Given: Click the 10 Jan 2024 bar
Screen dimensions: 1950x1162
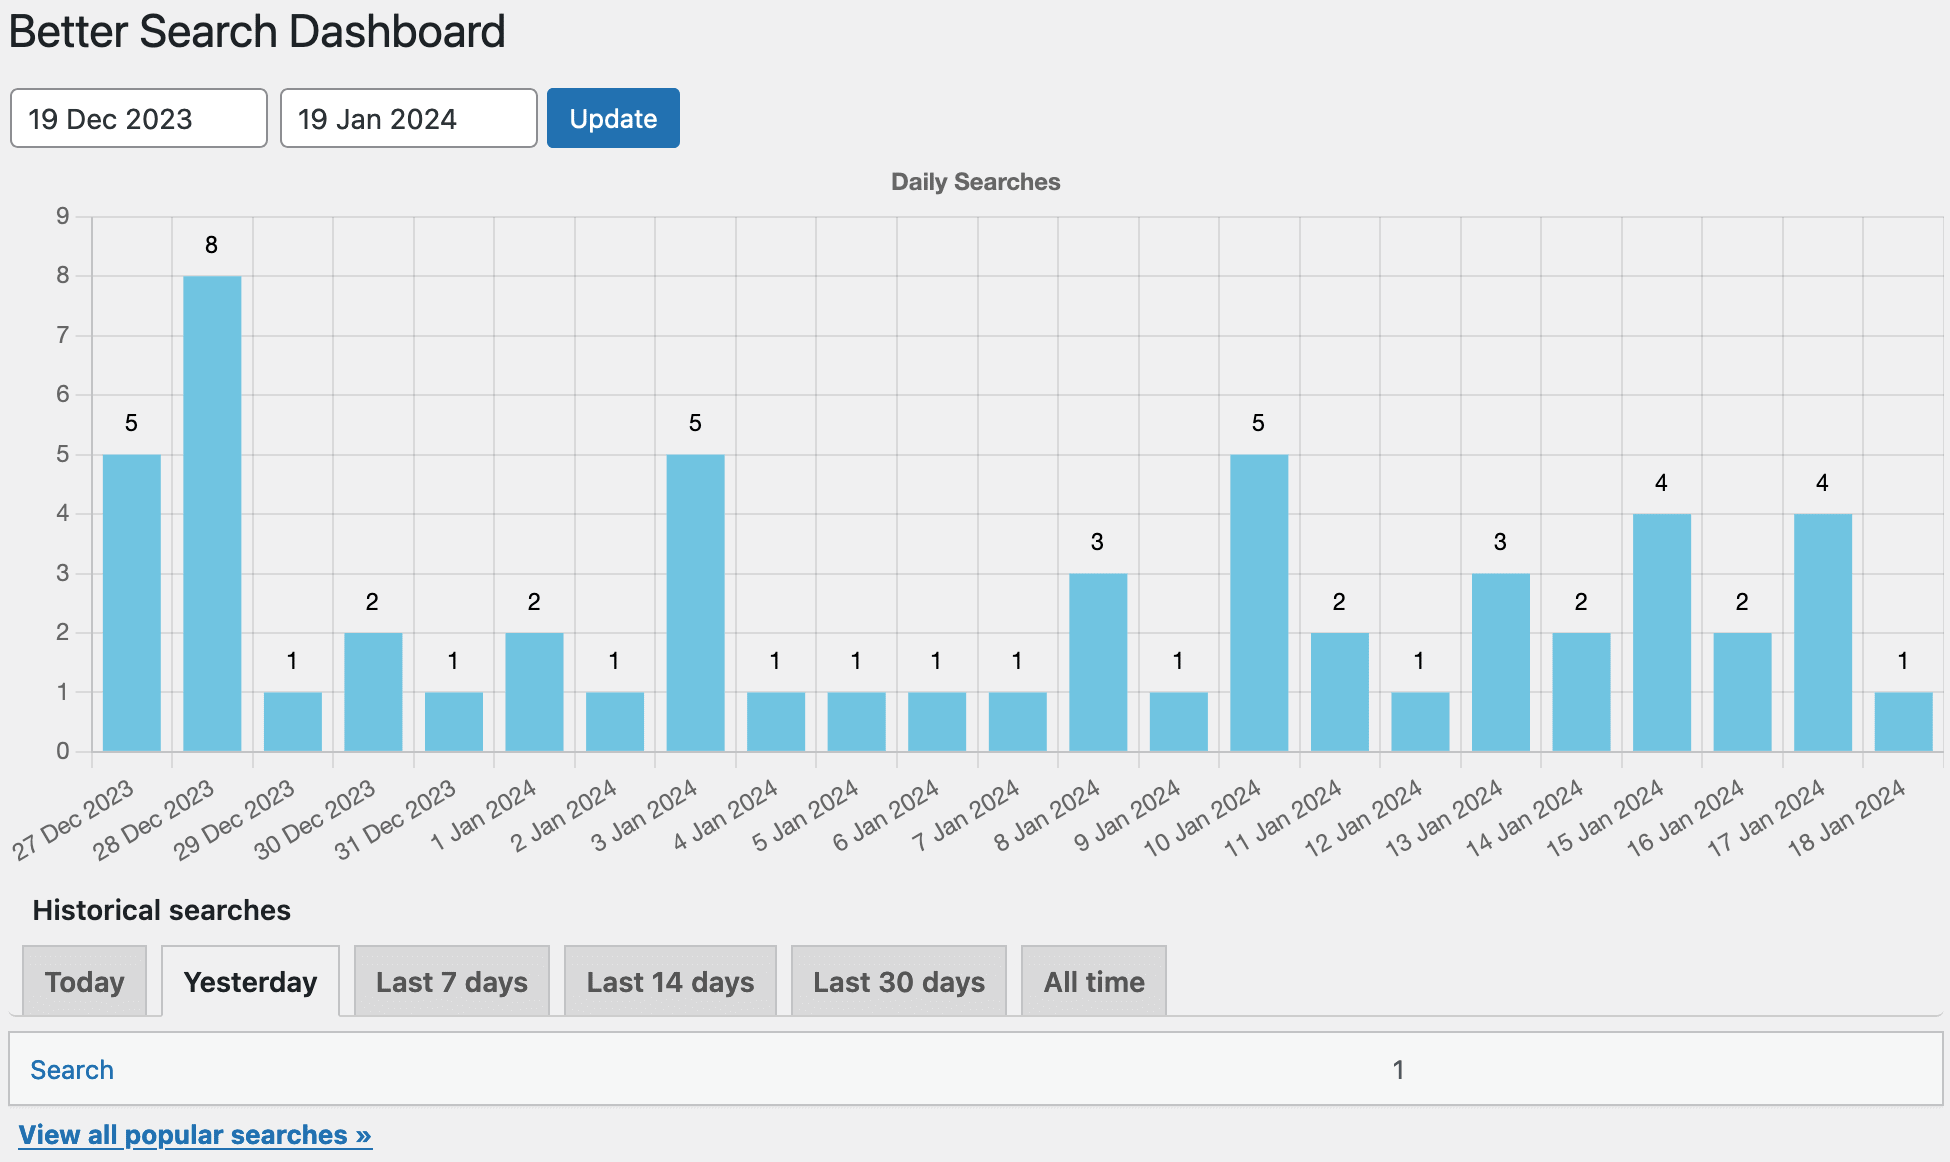Looking at the screenshot, I should pos(1259,603).
